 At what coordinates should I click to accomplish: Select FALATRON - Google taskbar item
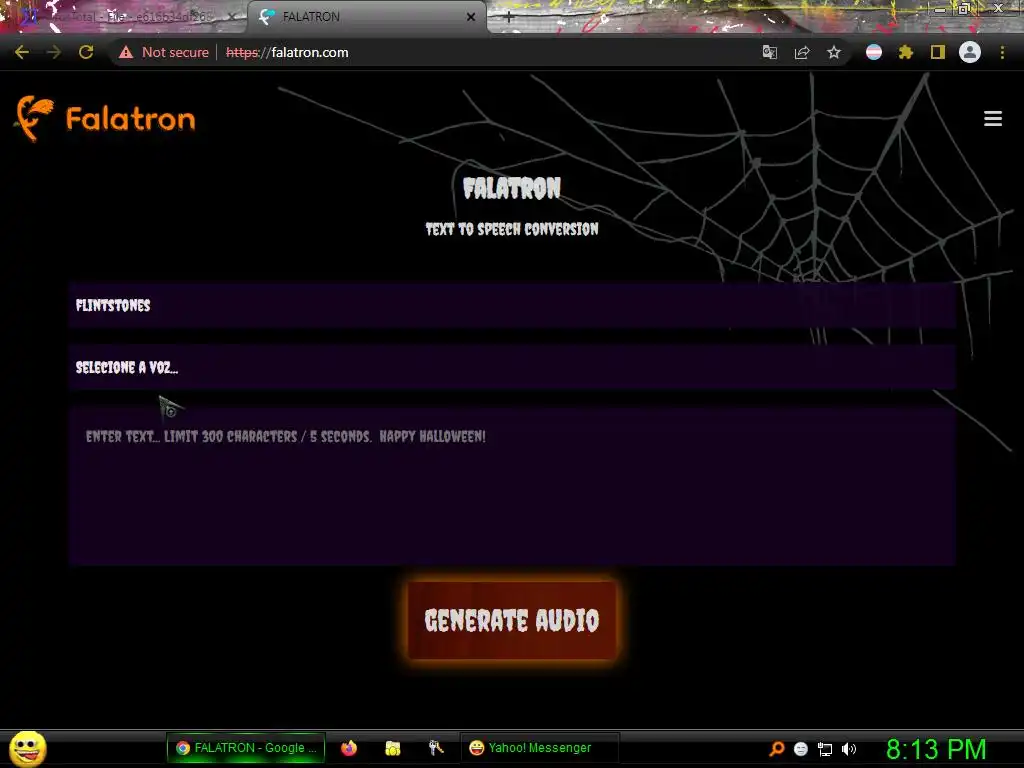(246, 748)
